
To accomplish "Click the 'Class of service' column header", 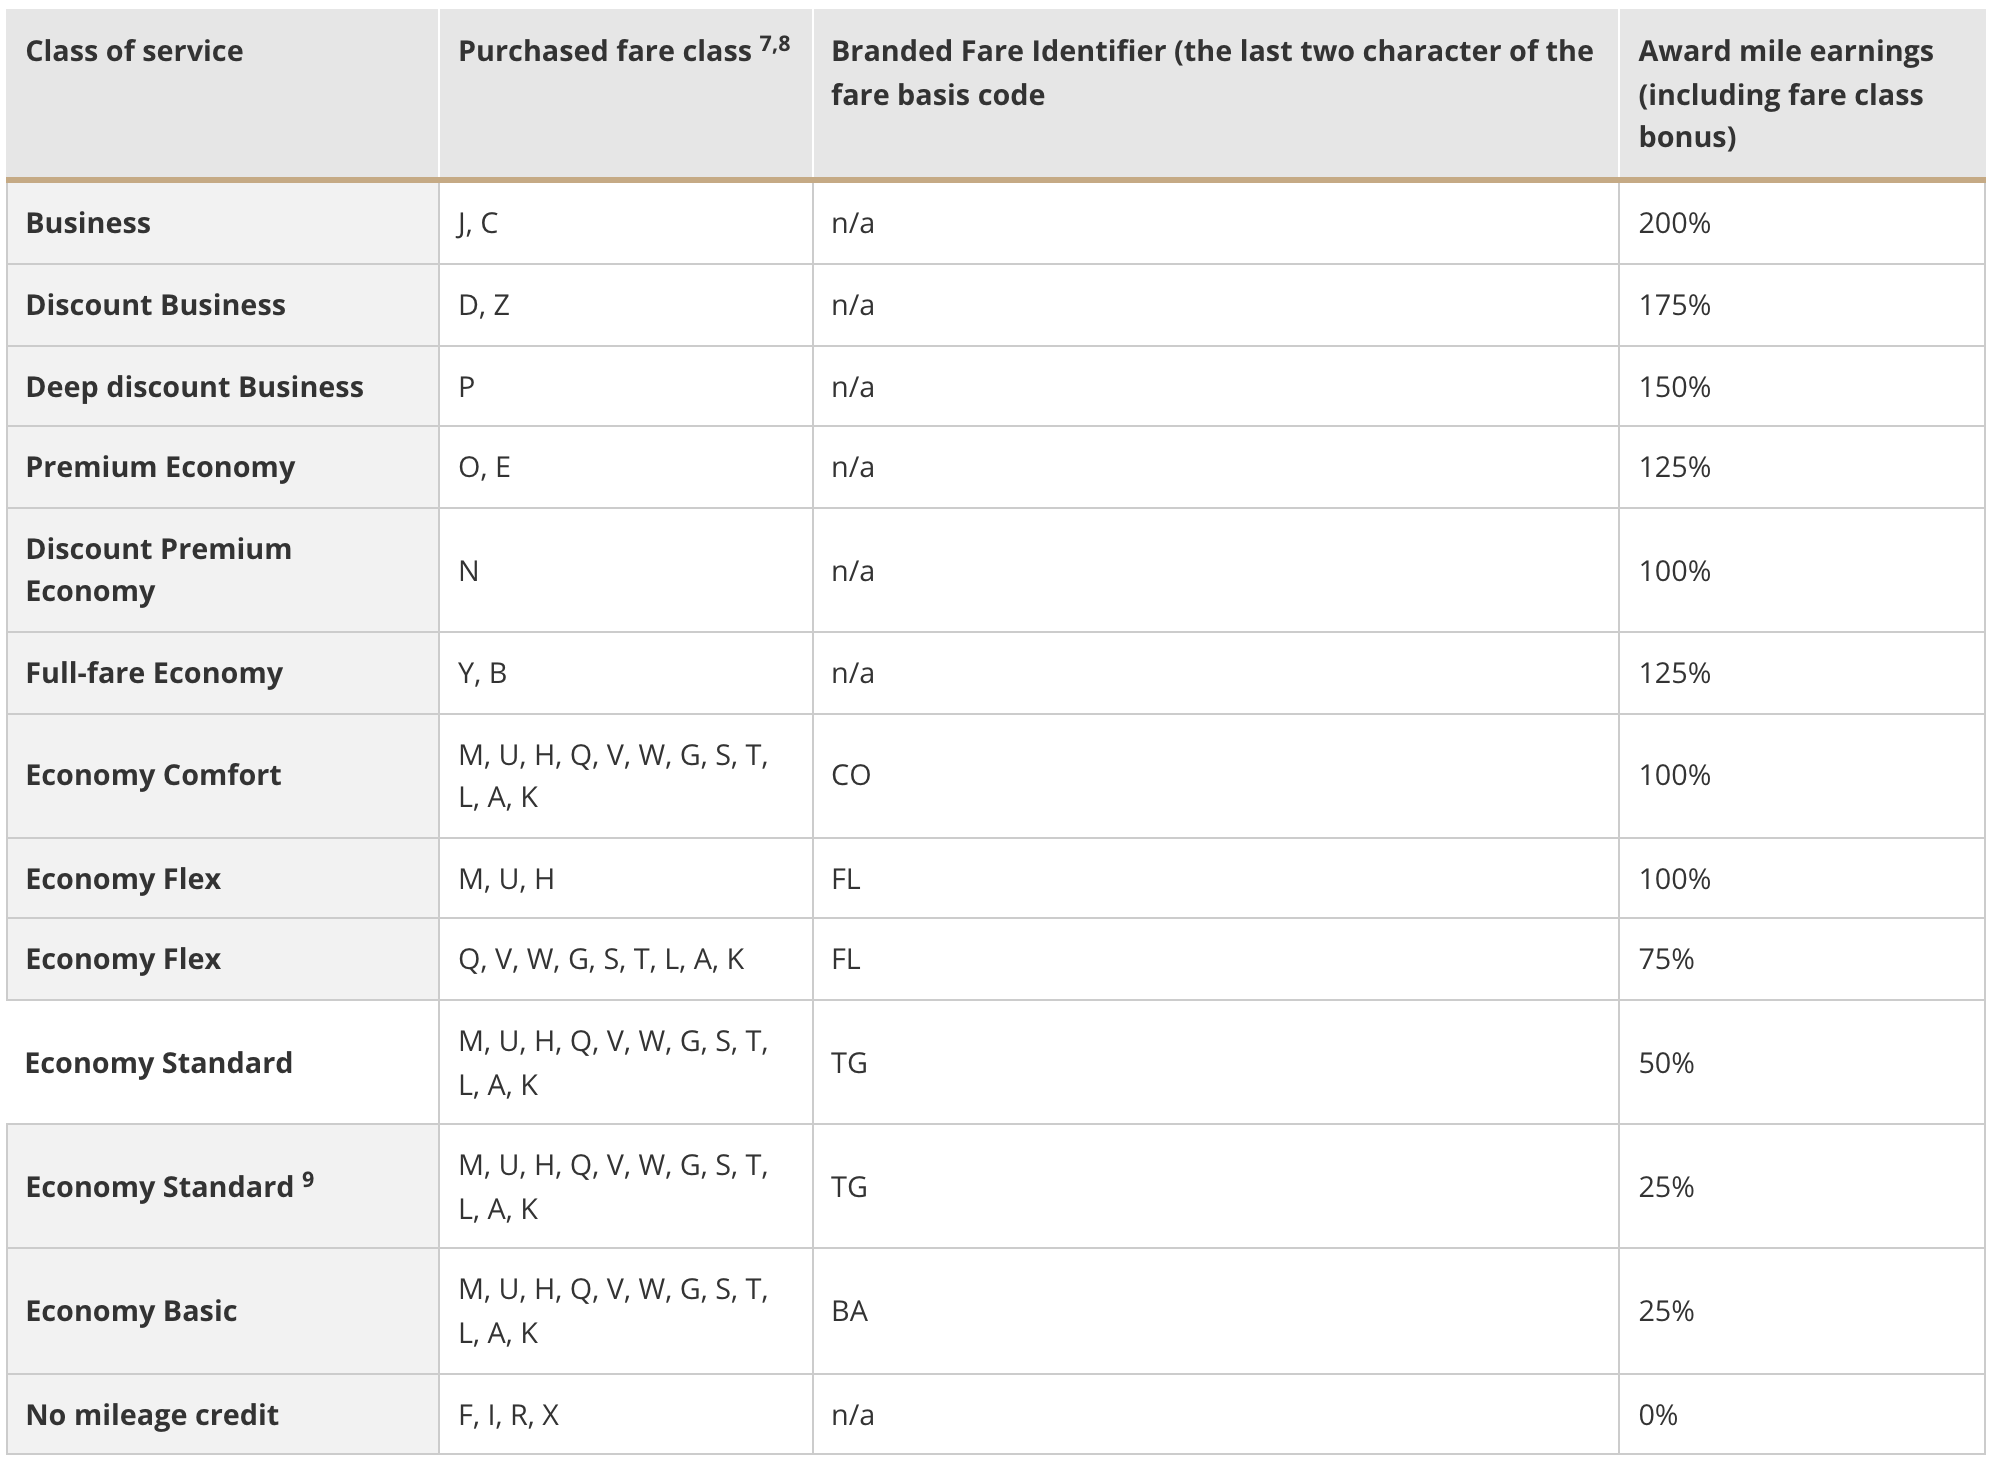I will 134,51.
